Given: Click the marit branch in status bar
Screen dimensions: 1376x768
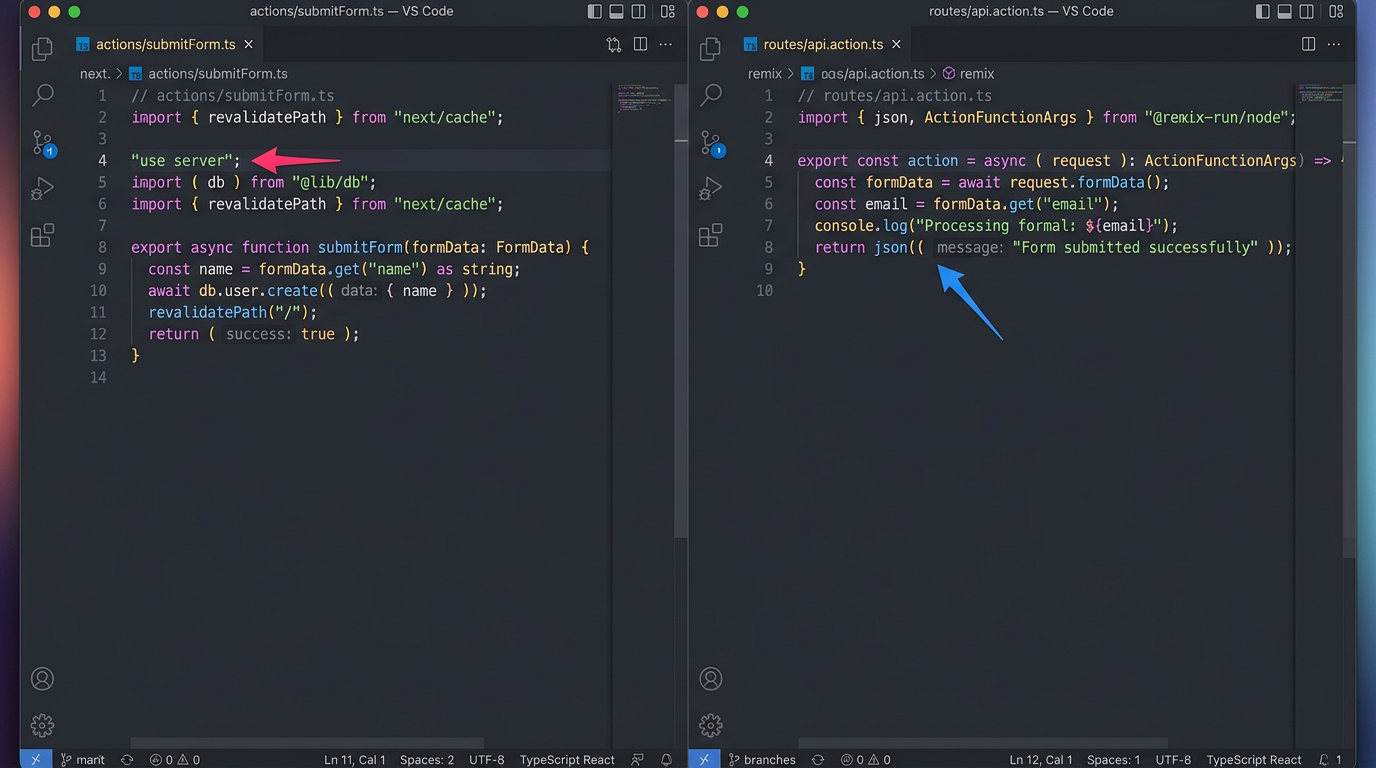Looking at the screenshot, I should 82,760.
